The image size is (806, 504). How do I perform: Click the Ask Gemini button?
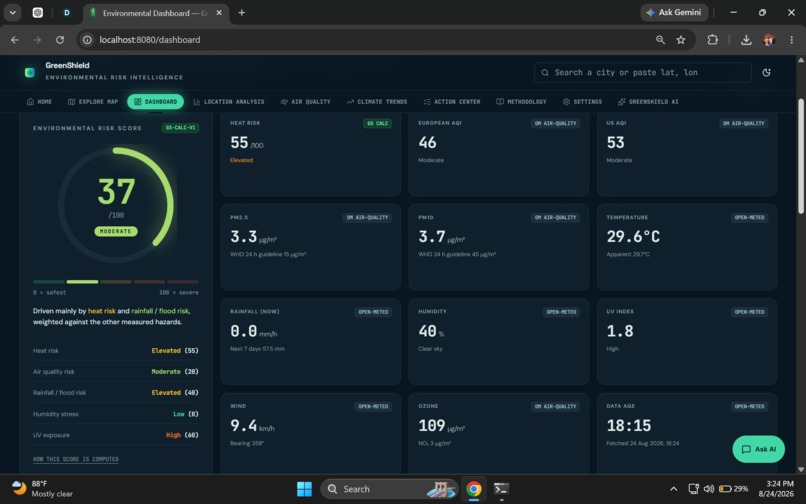(674, 12)
